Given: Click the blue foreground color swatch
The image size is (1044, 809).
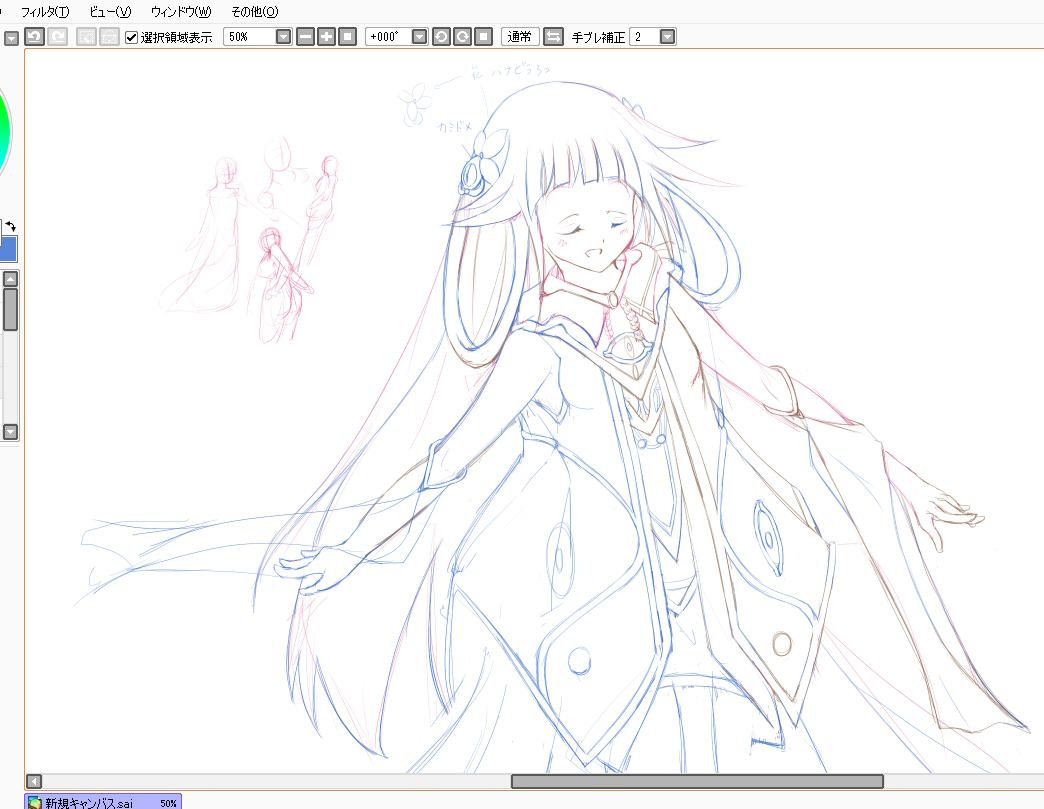Looking at the screenshot, I should (8, 249).
